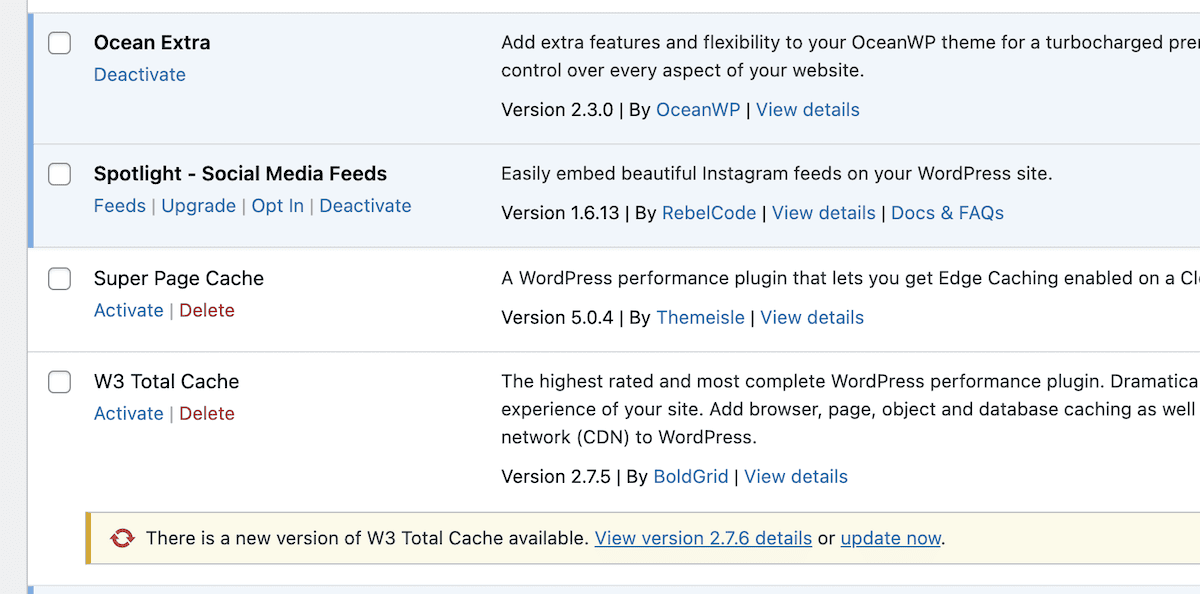Open the Themeisle author link
Screen dimensions: 1200x594
tap(701, 318)
